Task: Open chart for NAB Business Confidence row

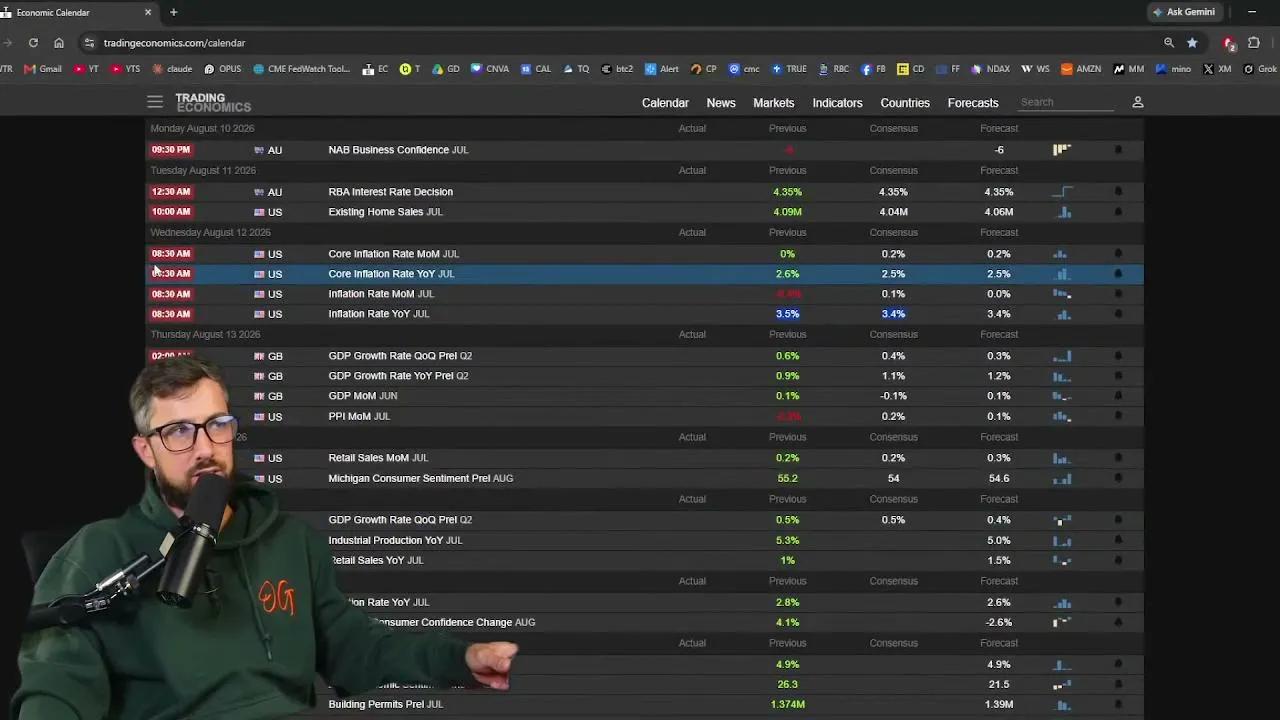Action: (x=1062, y=150)
